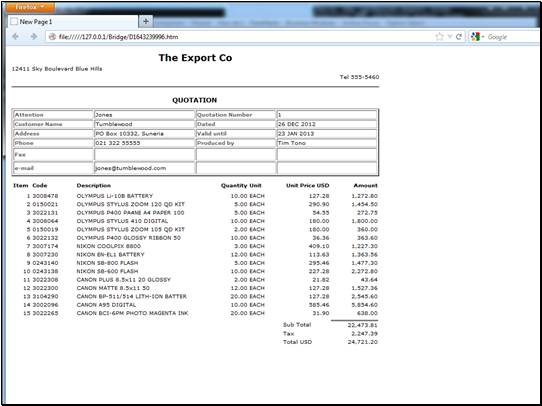Screen dimensions: 542x406
Task: Open the URL history dropdown arrow
Action: point(450,37)
